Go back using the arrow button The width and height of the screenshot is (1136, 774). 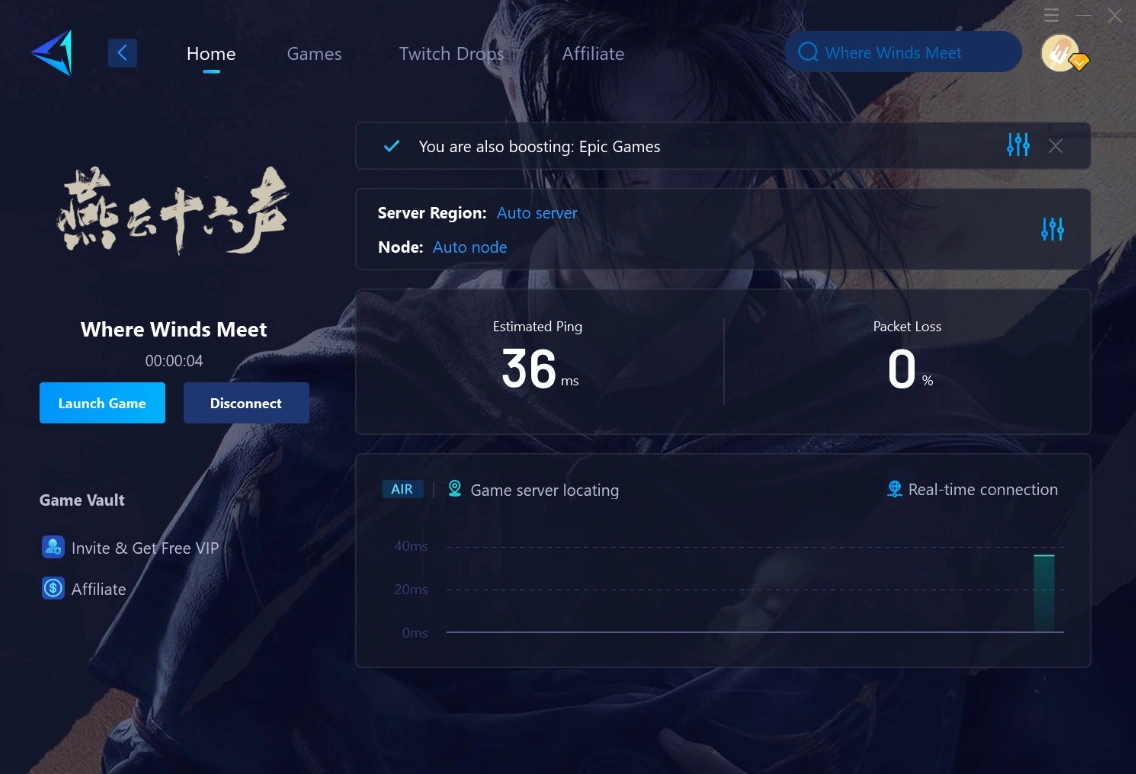[122, 53]
